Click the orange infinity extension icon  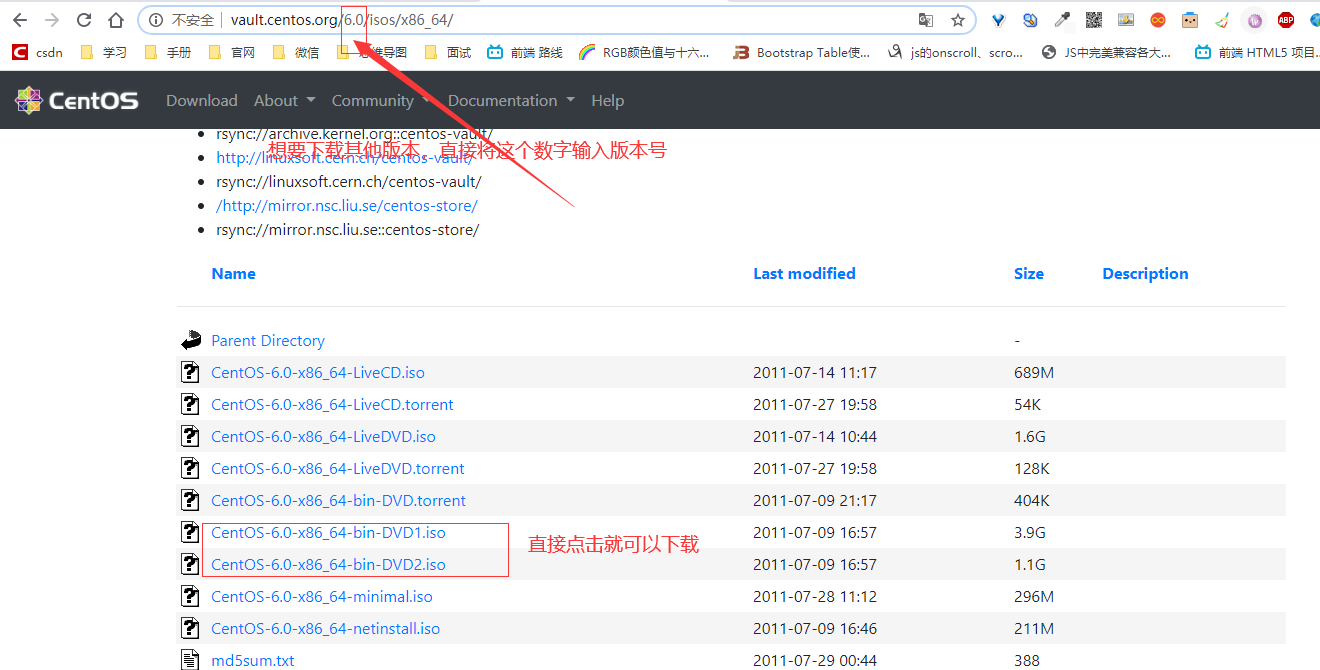(x=1158, y=20)
